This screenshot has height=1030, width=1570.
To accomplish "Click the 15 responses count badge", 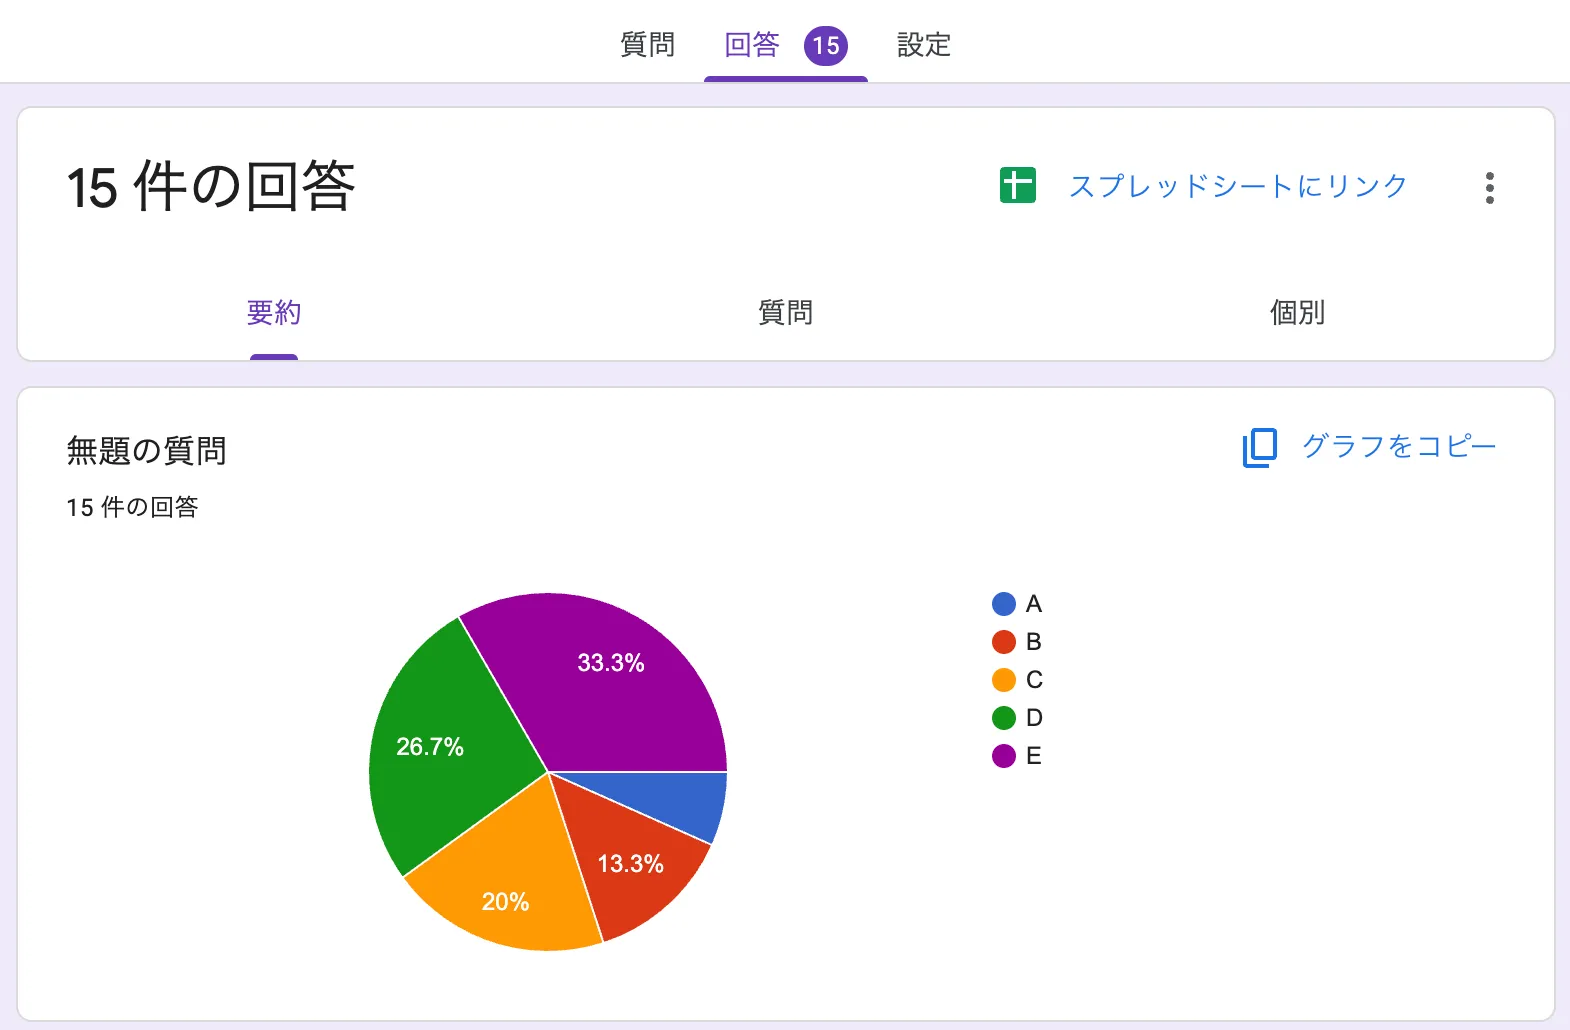I will coord(826,45).
